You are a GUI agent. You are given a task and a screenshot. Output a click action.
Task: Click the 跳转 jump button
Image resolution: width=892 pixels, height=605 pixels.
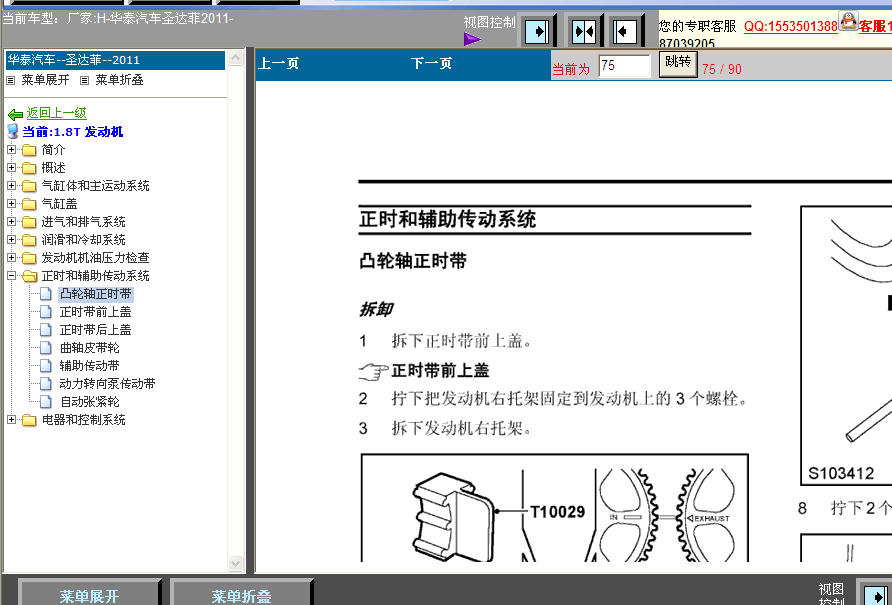pos(678,64)
